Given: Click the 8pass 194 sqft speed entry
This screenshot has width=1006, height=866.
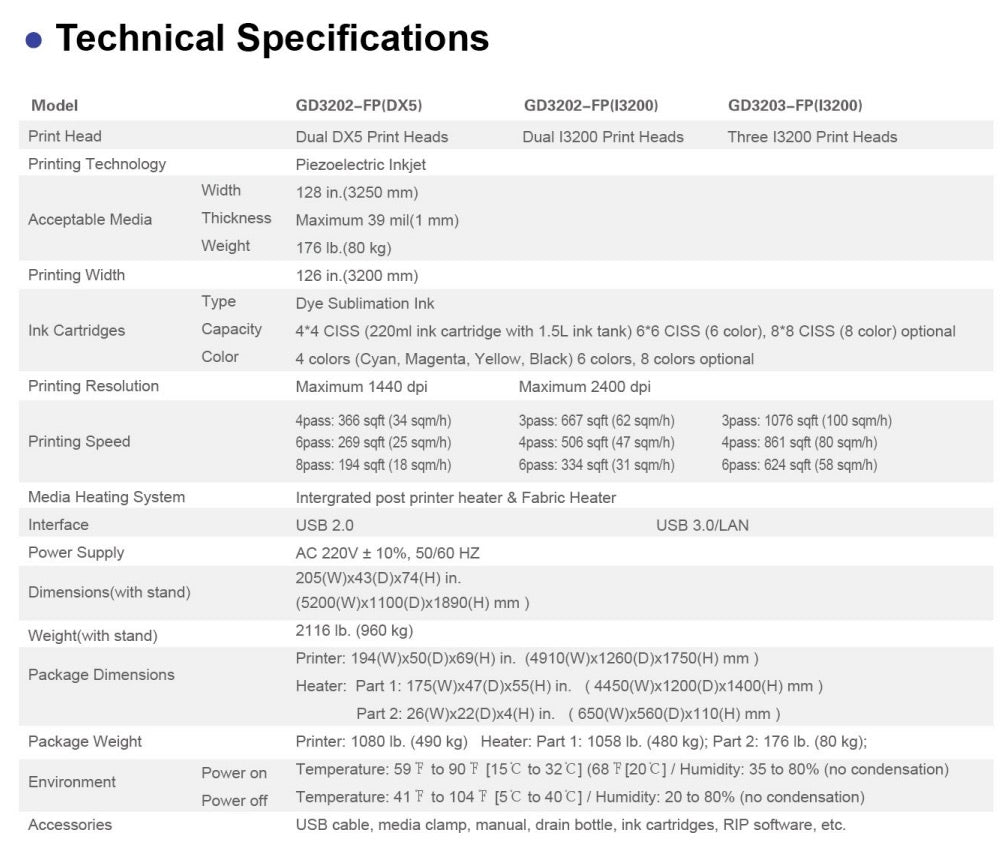Looking at the screenshot, I should [373, 465].
